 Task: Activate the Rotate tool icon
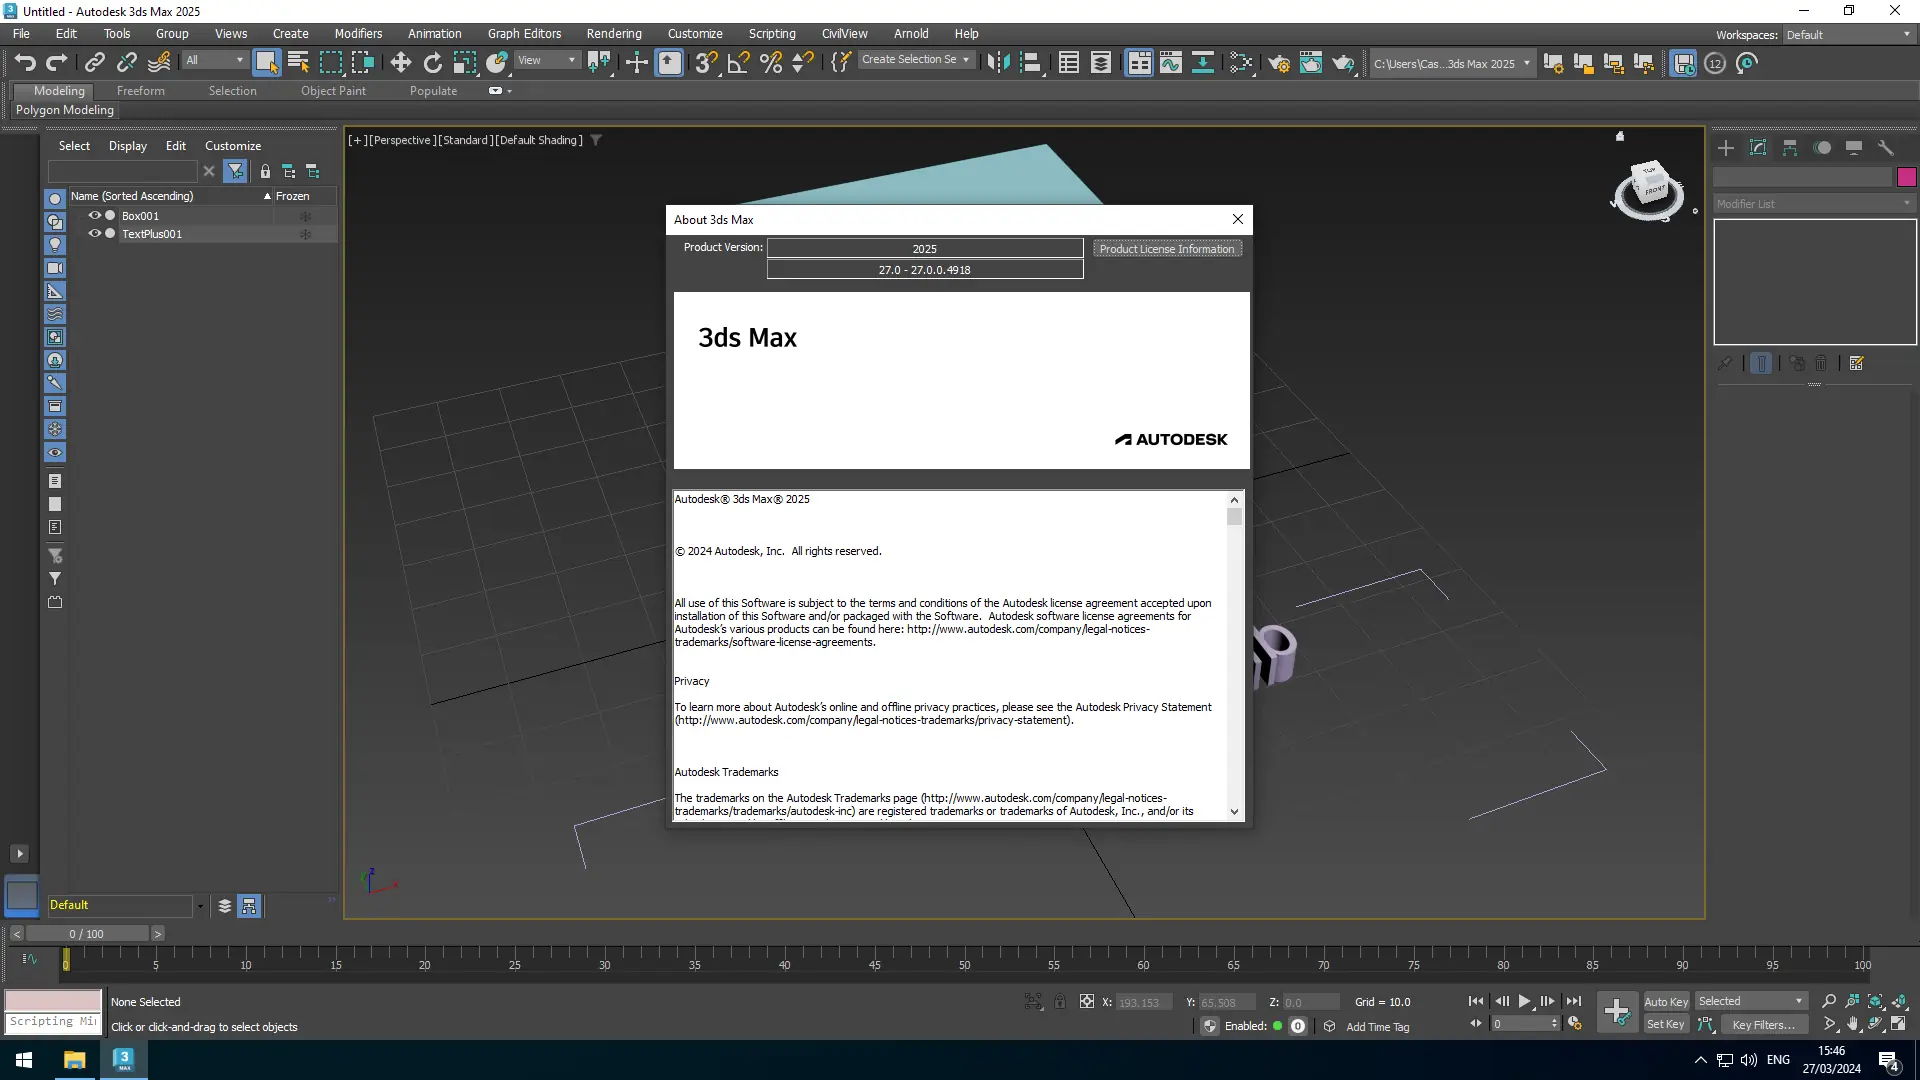click(432, 63)
